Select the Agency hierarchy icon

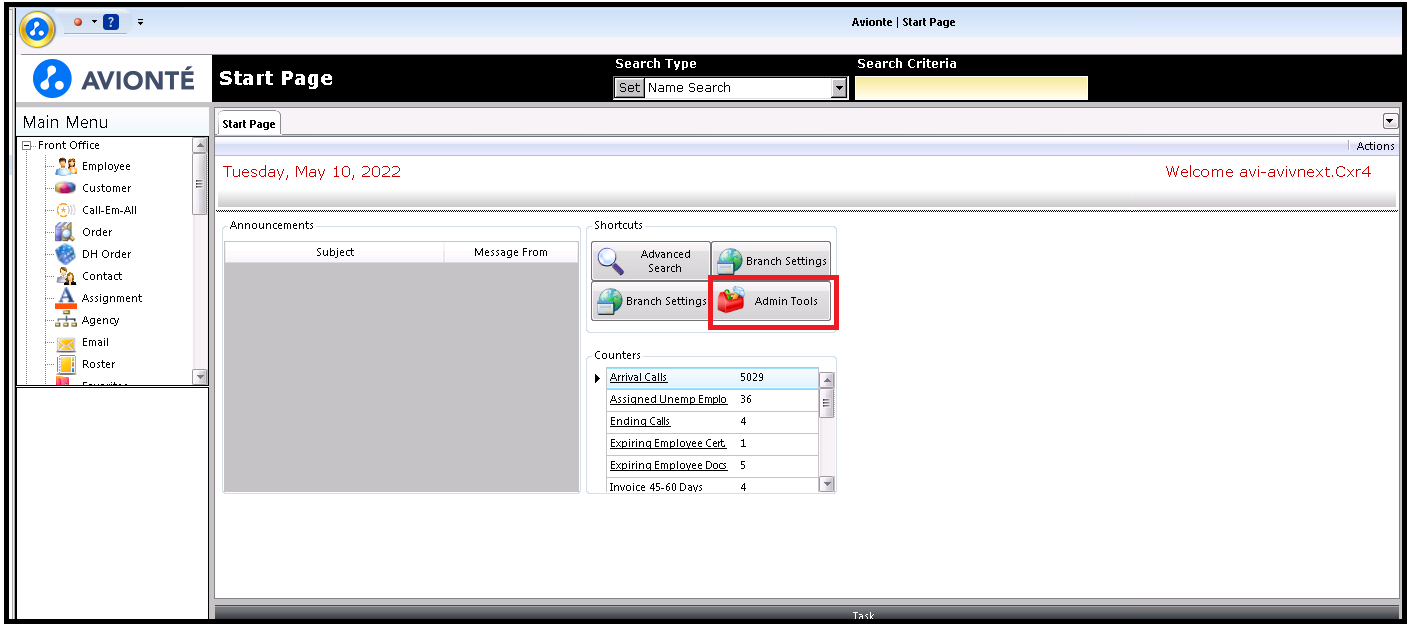(66, 320)
